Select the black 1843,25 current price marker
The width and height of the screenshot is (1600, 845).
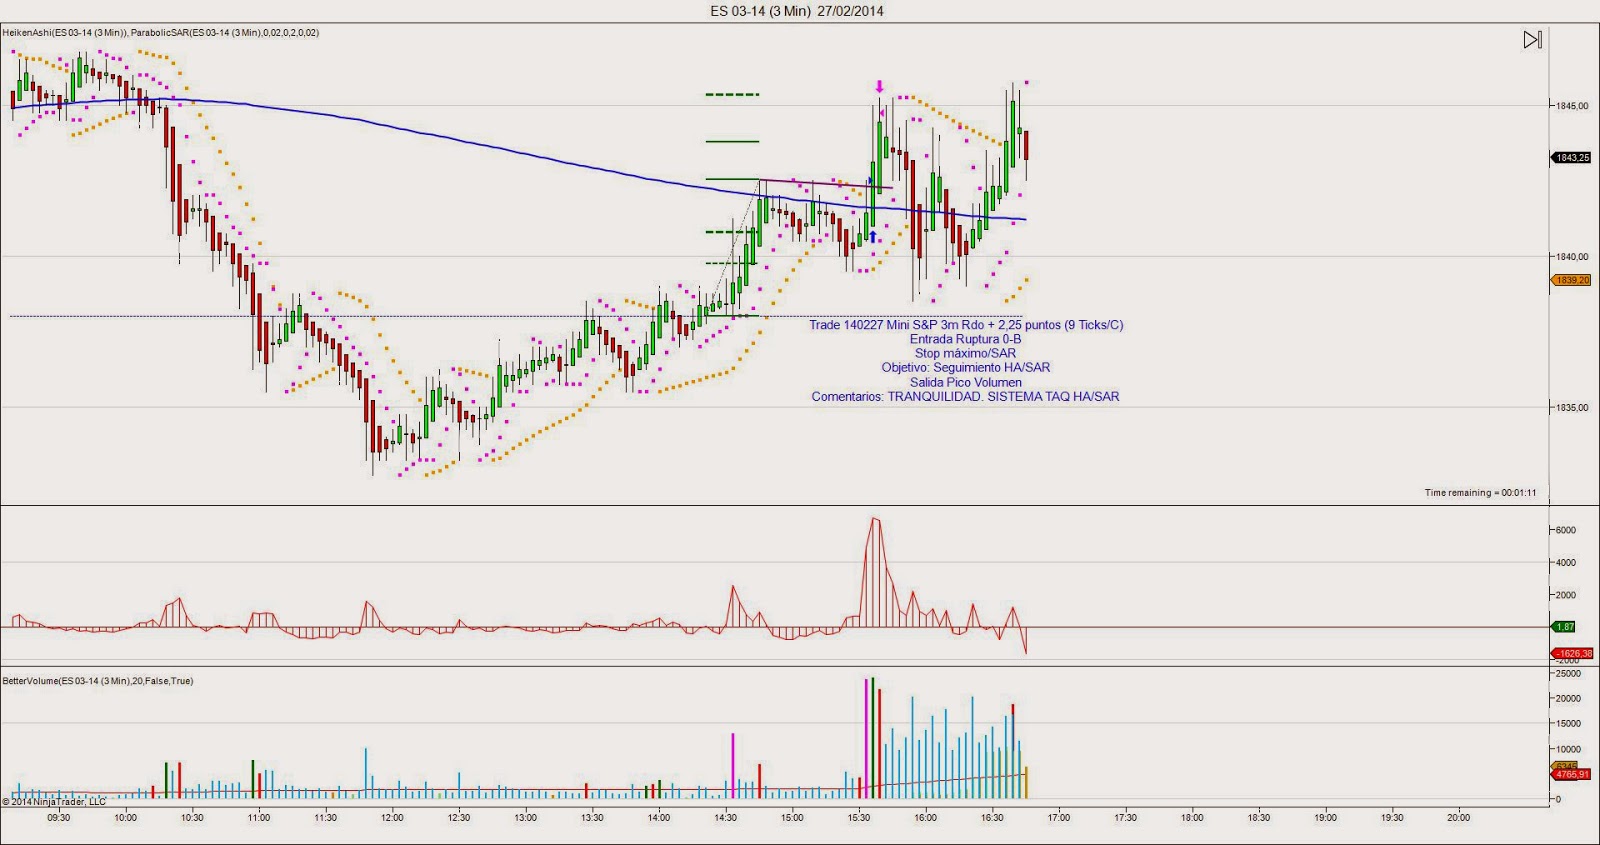click(1571, 158)
